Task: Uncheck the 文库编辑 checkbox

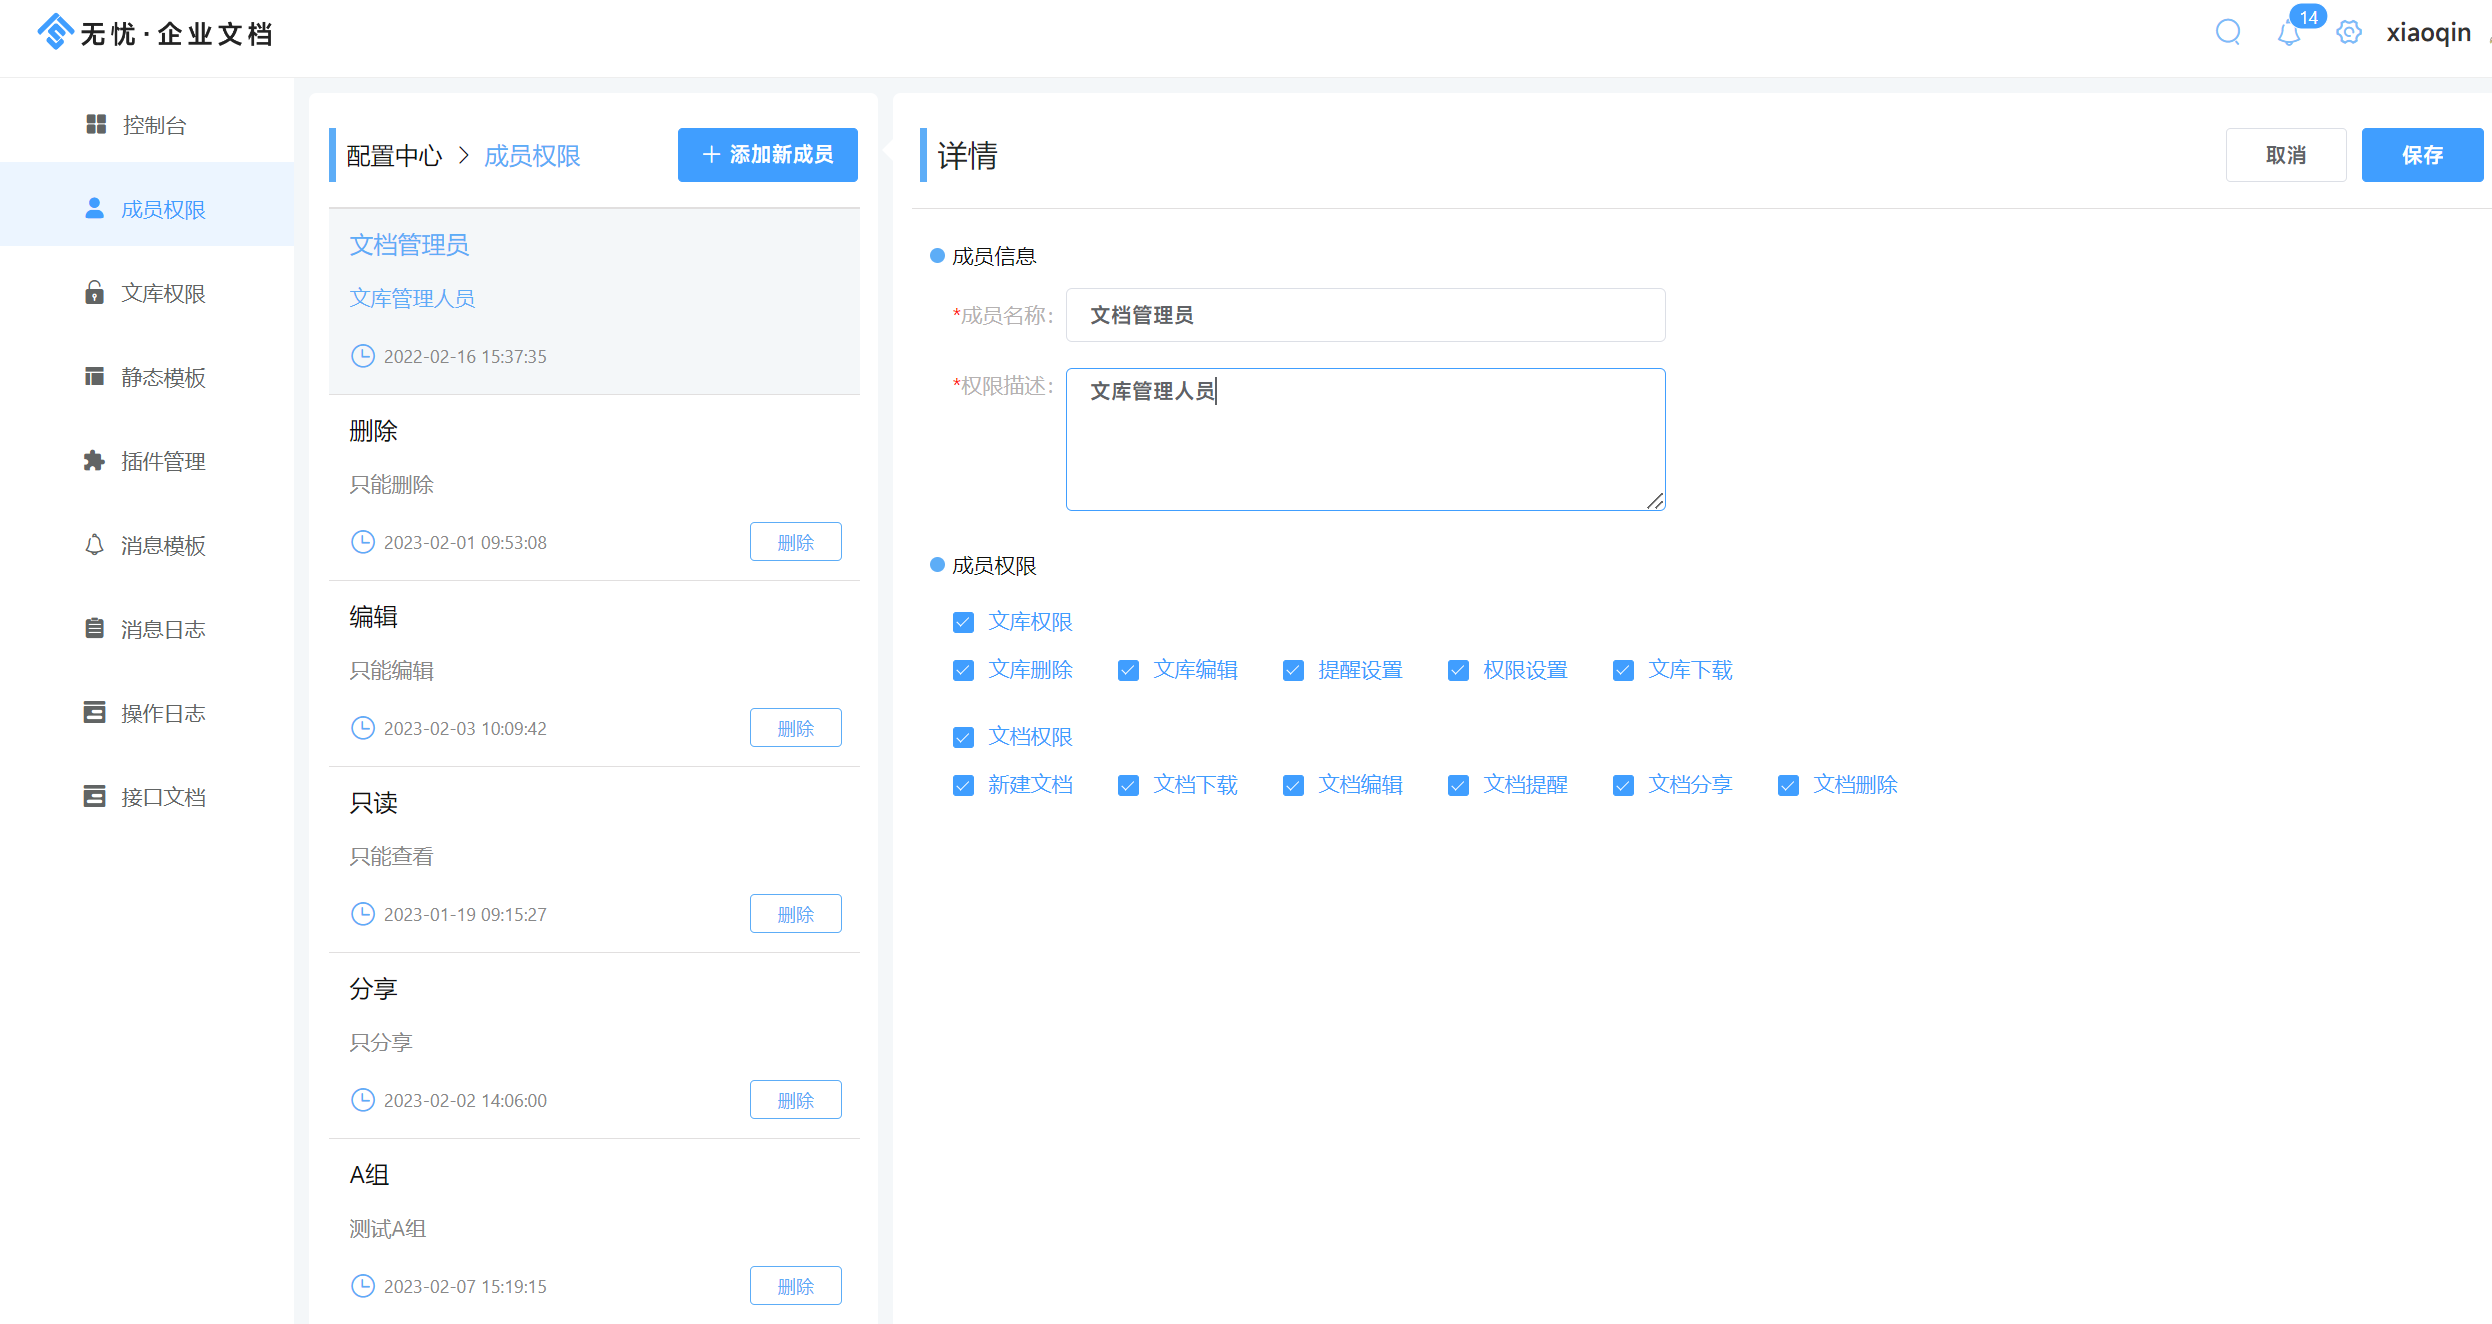Action: pyautogui.click(x=1128, y=670)
